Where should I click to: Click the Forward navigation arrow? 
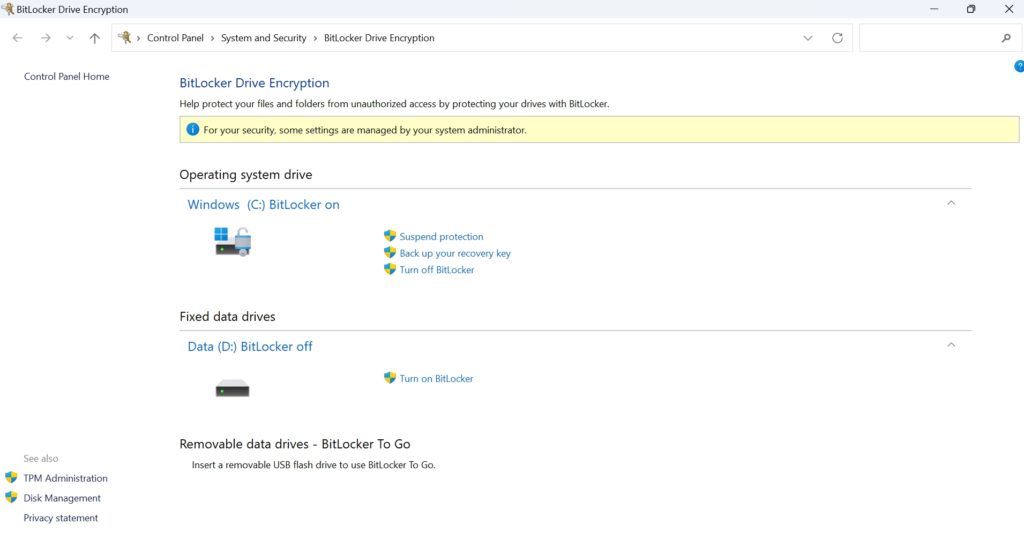click(x=45, y=38)
